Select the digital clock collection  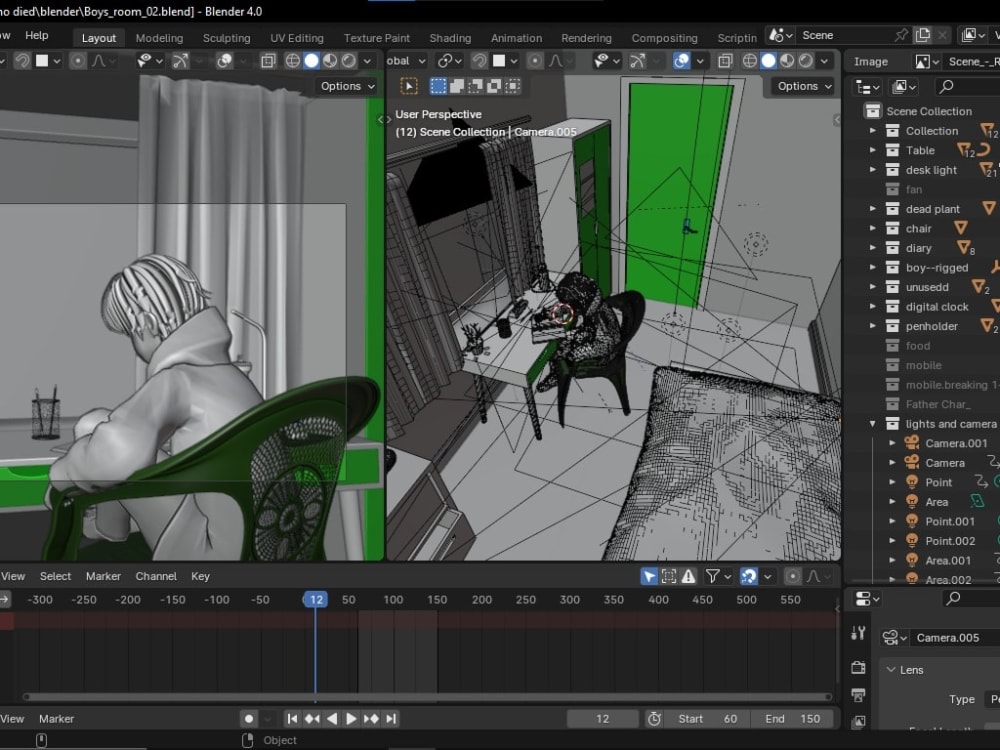937,307
